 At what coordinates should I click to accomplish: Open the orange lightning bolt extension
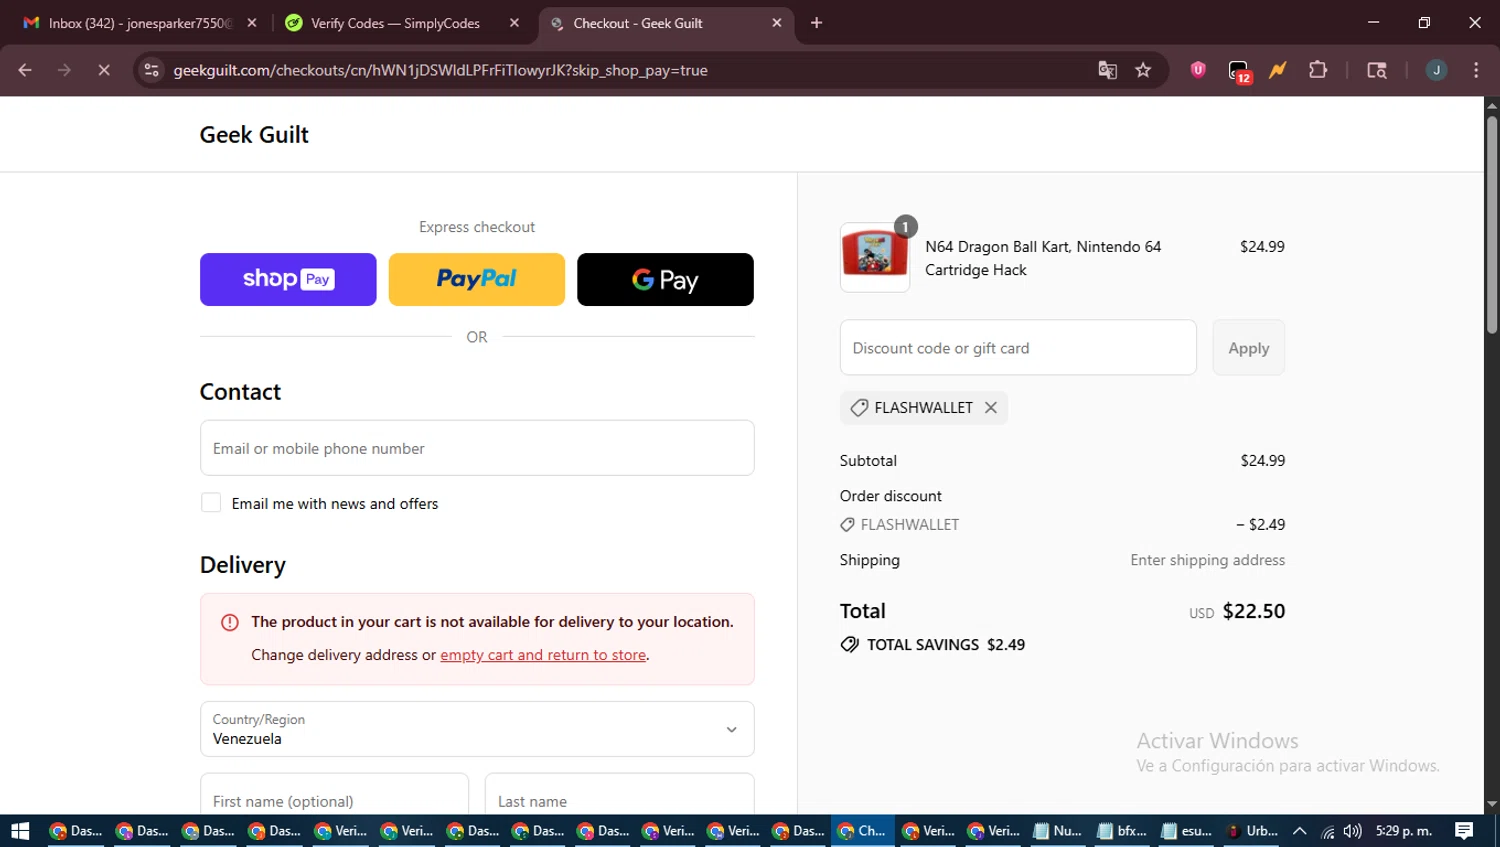click(x=1277, y=70)
